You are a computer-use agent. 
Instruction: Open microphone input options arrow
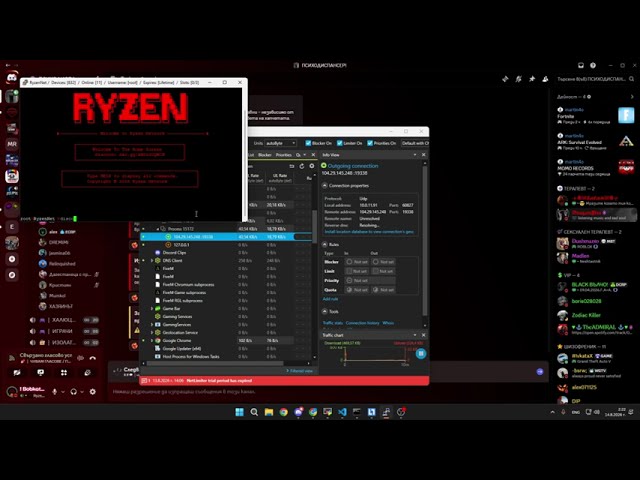click(63, 392)
